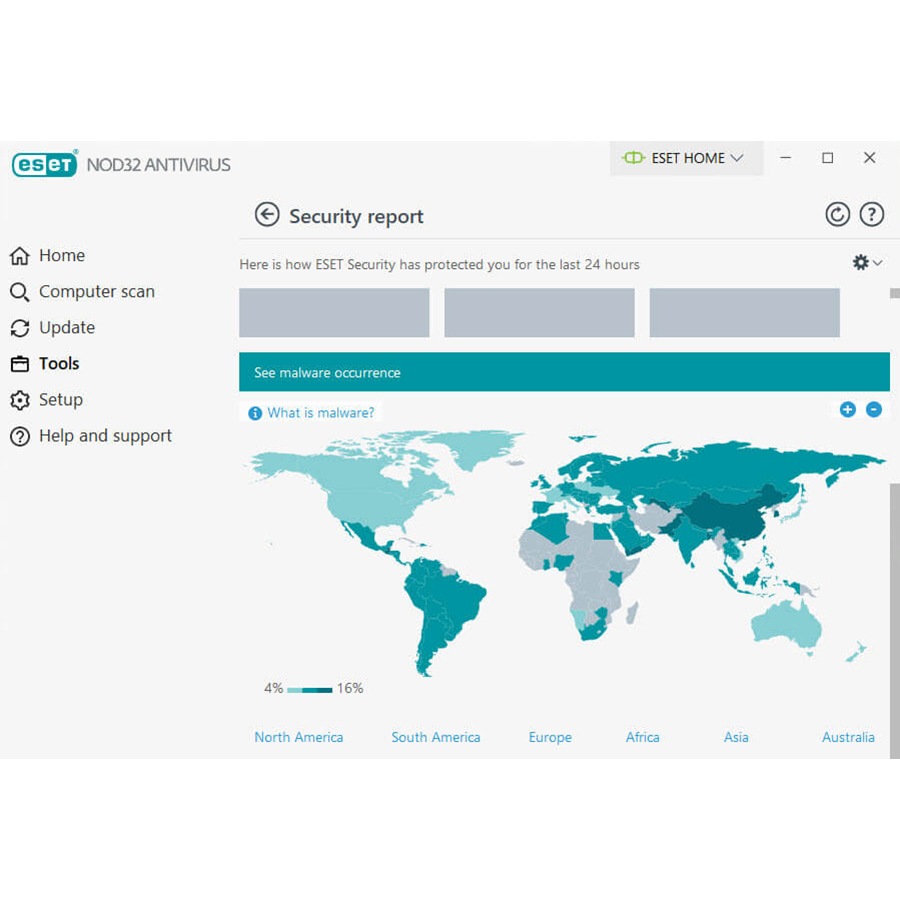The height and width of the screenshot is (900, 900).
Task: Click the Computer scan magnifier icon
Action: point(20,292)
